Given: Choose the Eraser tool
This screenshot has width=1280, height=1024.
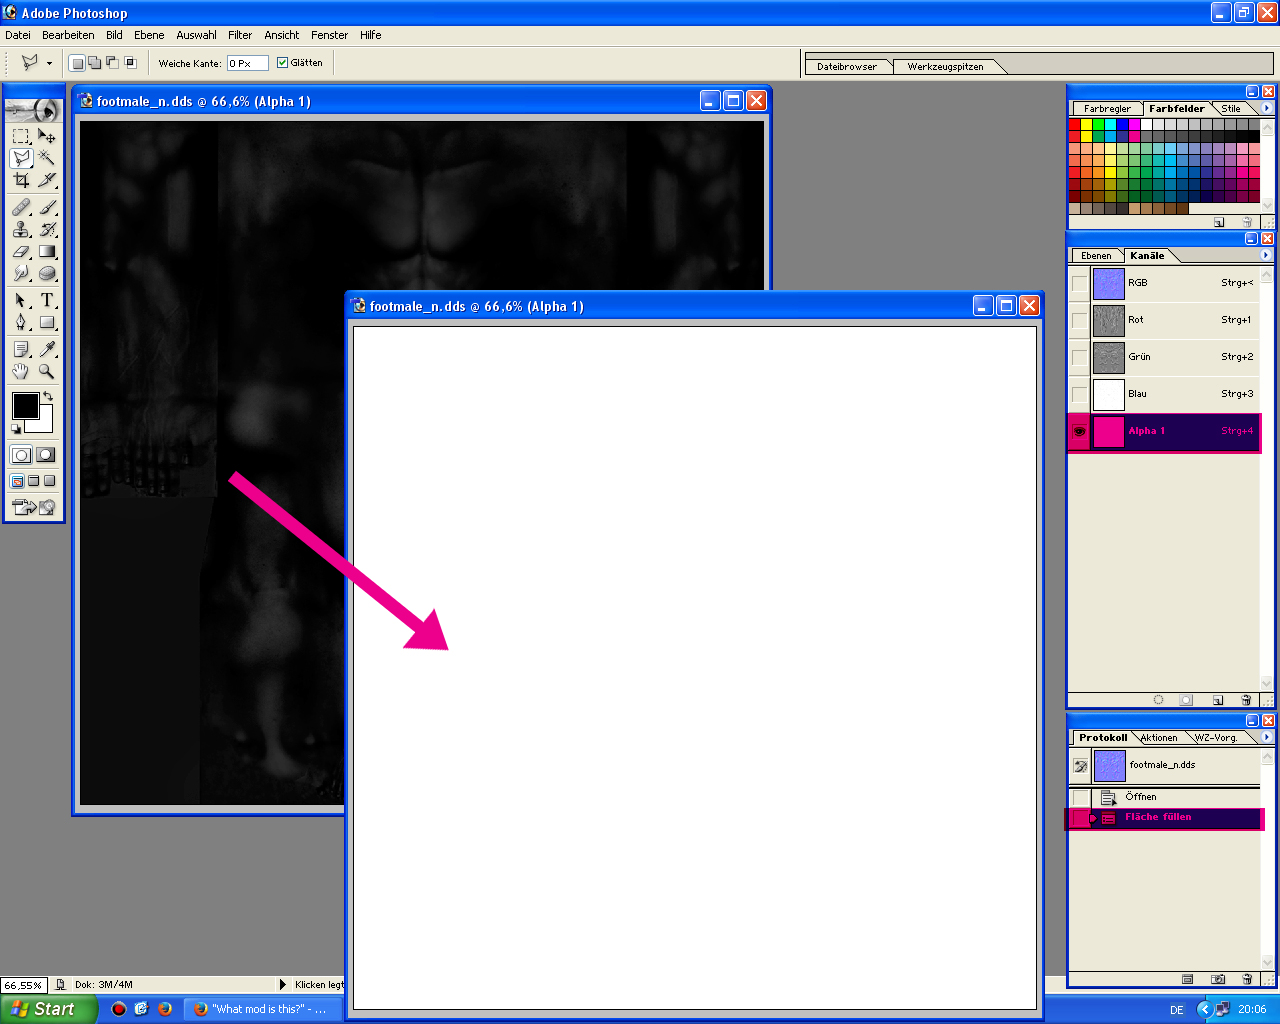Looking at the screenshot, I should pyautogui.click(x=21, y=252).
